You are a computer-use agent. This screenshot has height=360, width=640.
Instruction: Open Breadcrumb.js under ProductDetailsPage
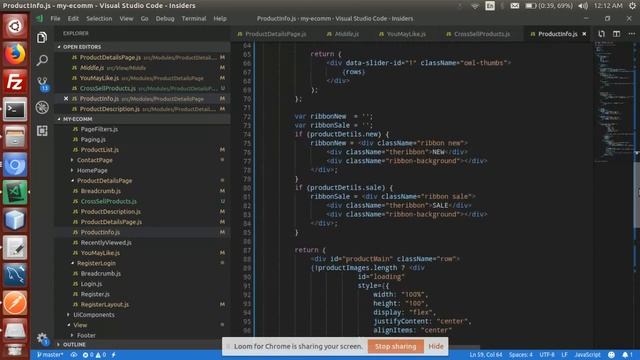pos(100,191)
